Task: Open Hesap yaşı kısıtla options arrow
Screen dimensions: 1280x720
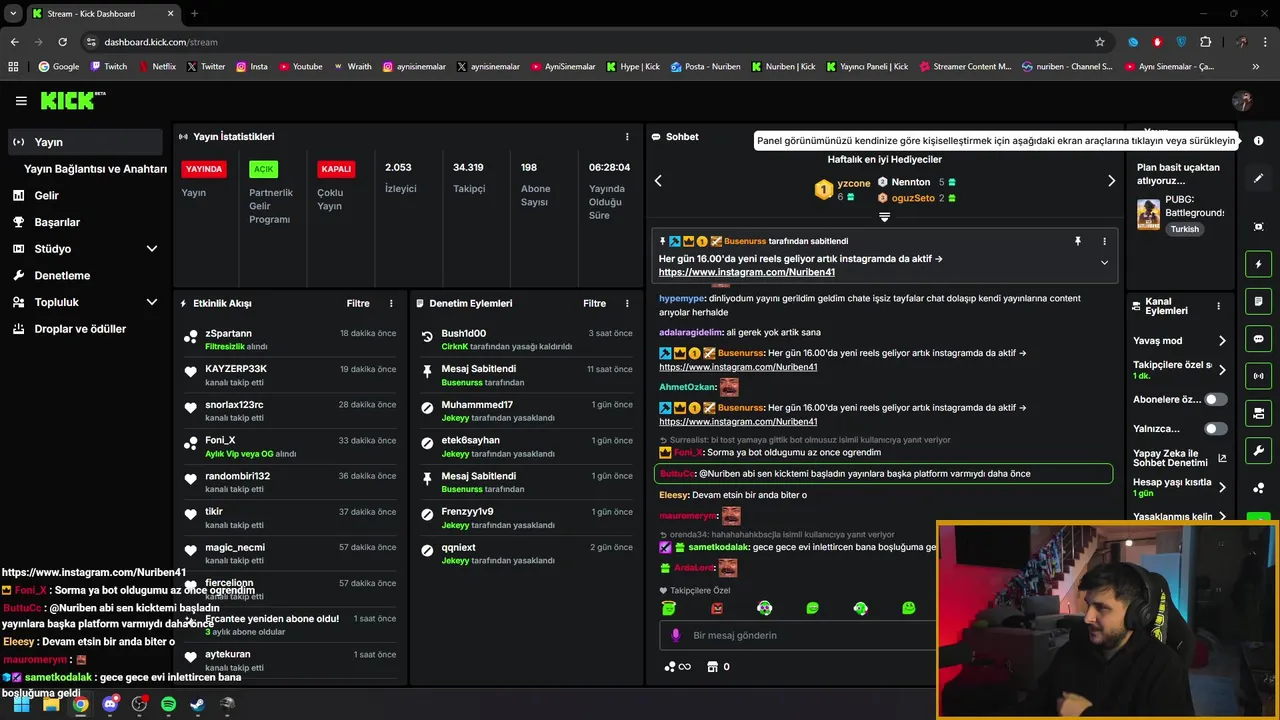Action: [1222, 488]
